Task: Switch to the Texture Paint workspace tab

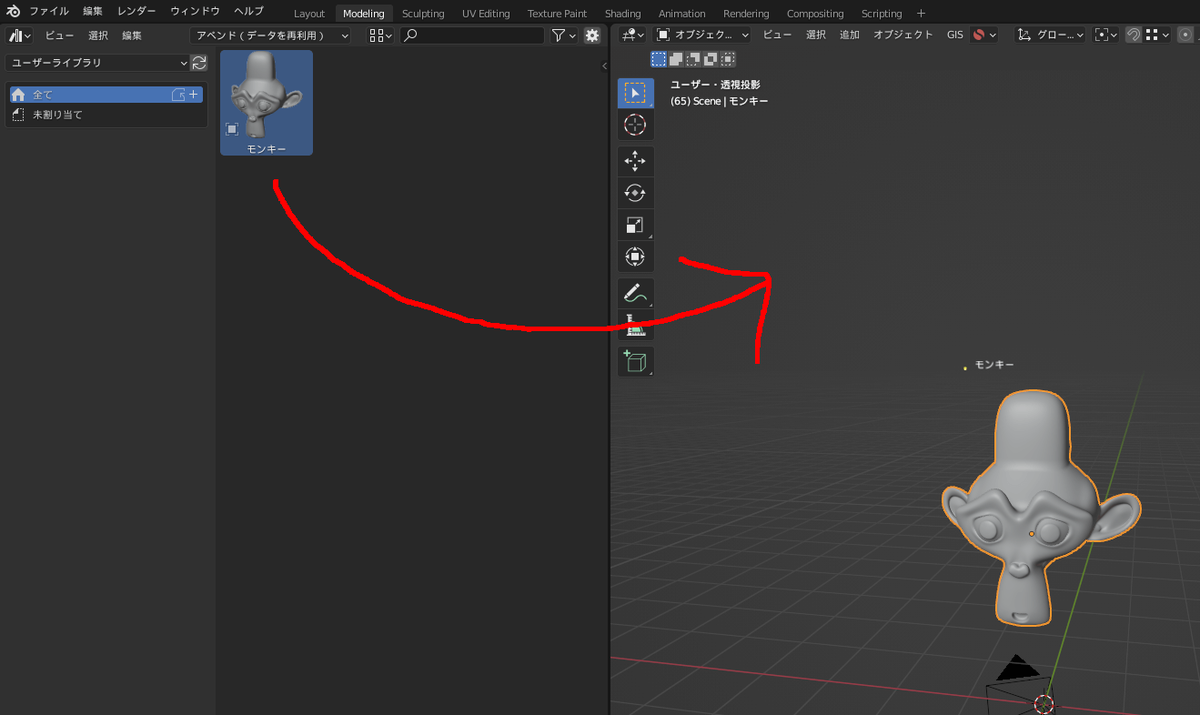Action: click(557, 14)
